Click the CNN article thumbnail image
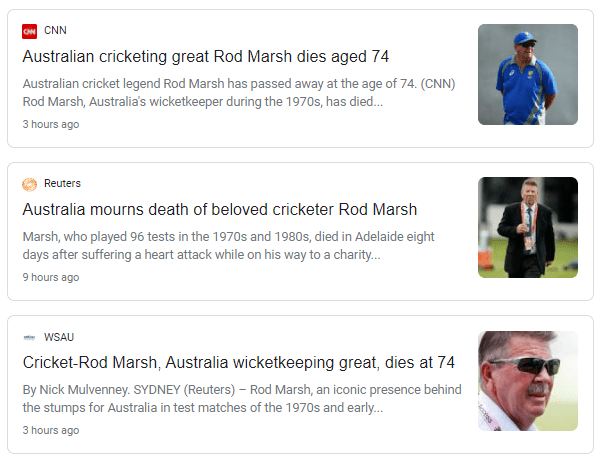This screenshot has width=607, height=465. [x=527, y=75]
